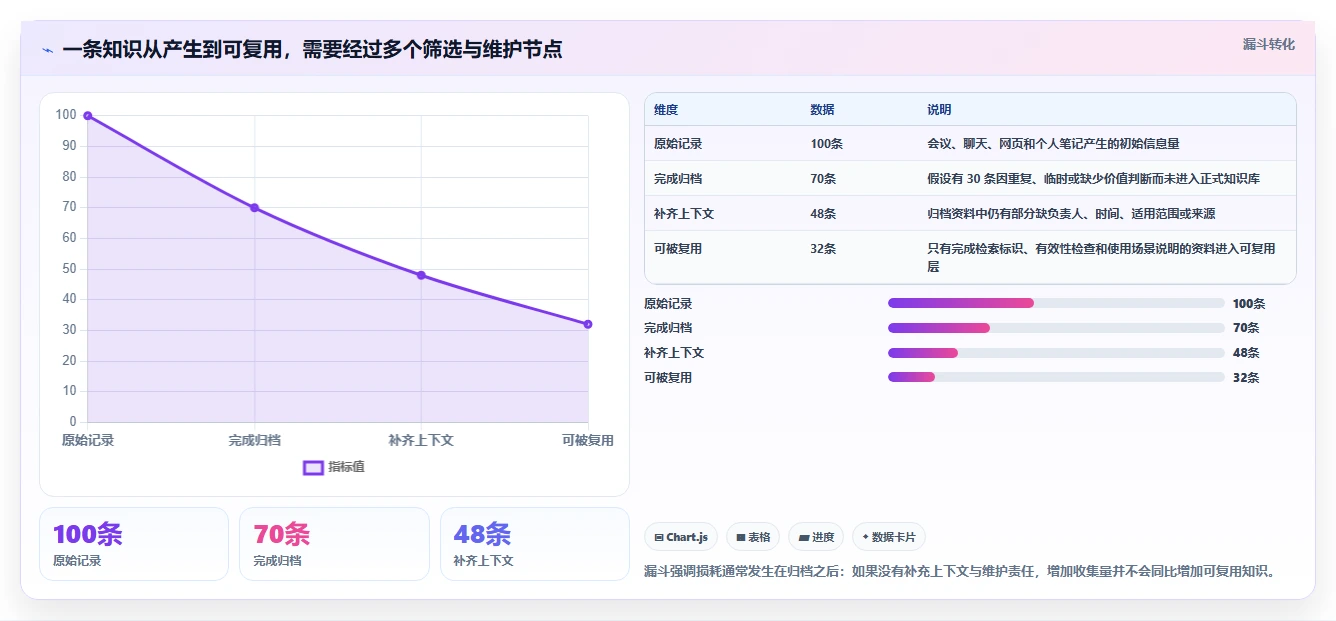This screenshot has width=1336, height=621.
Task: Click the 完成归档 progress bar
Action: click(1056, 328)
